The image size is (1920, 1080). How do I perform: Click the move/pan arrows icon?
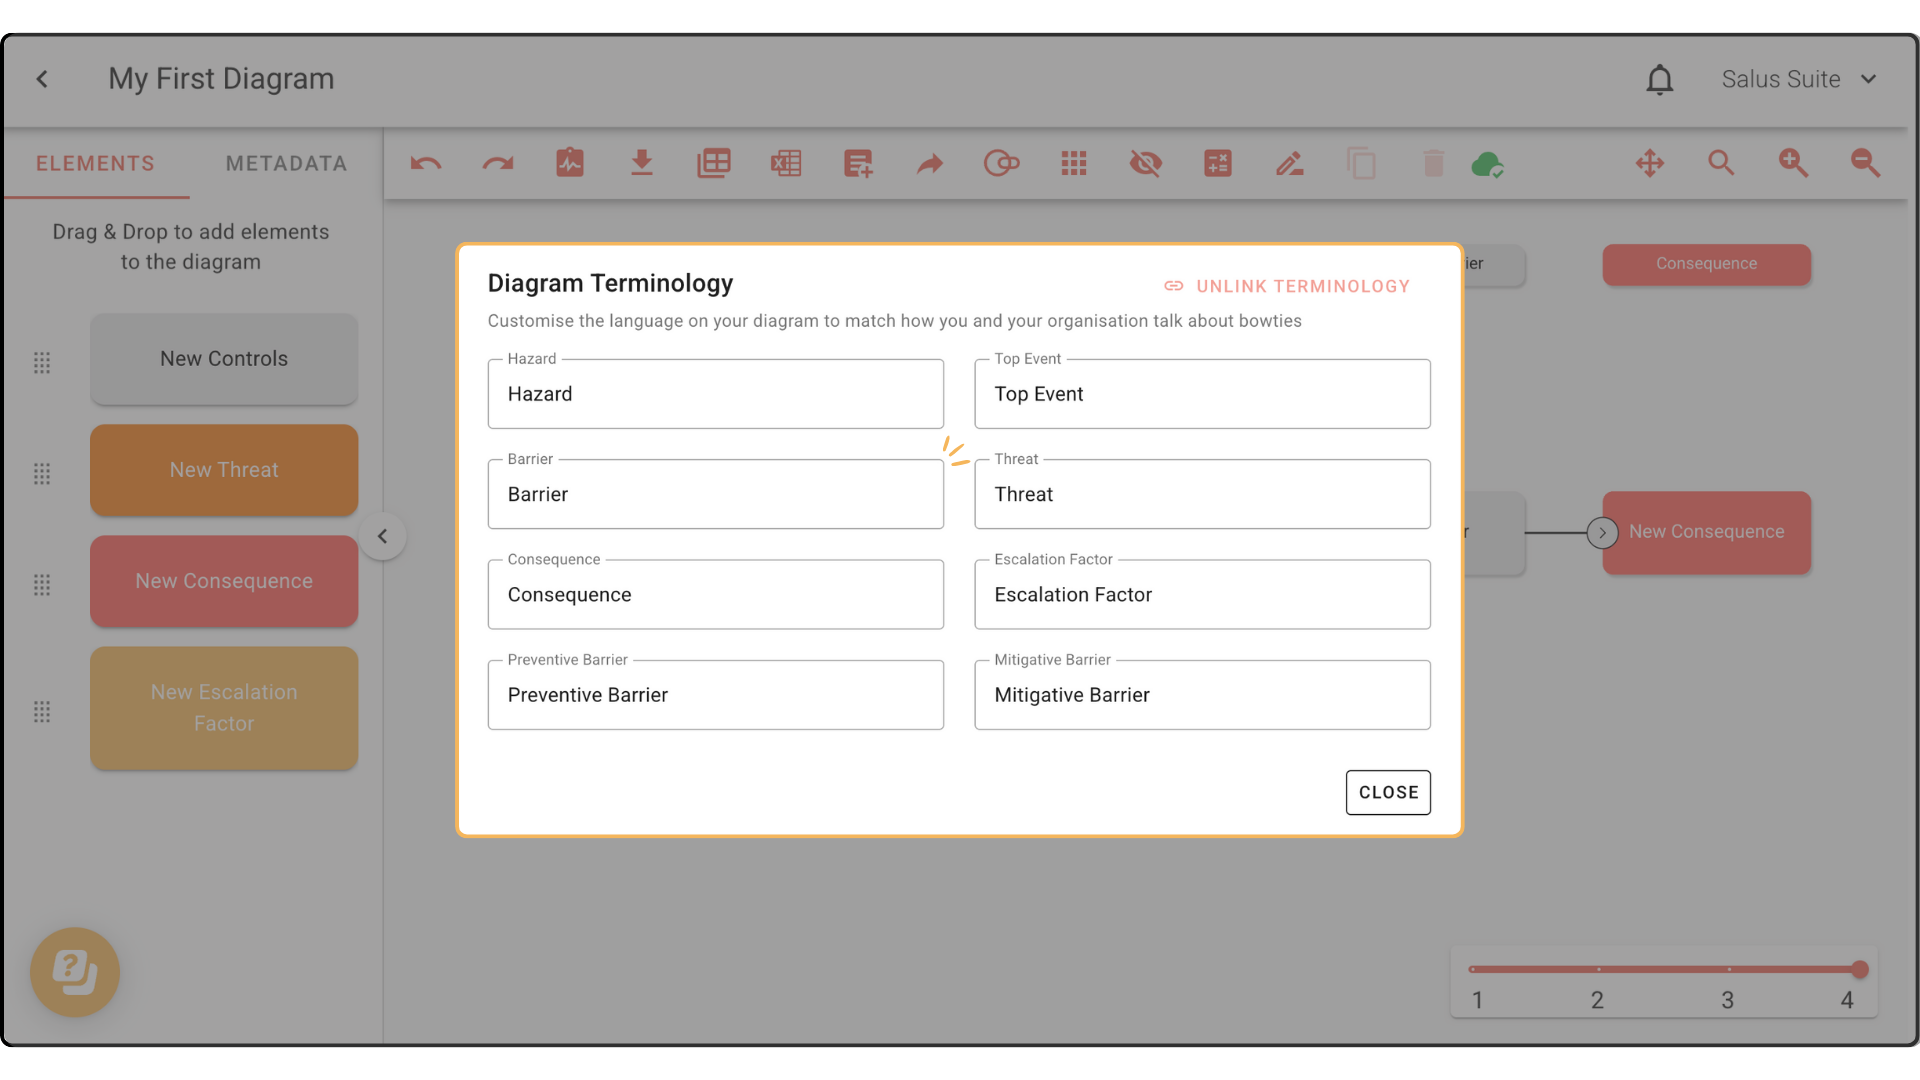pos(1650,163)
